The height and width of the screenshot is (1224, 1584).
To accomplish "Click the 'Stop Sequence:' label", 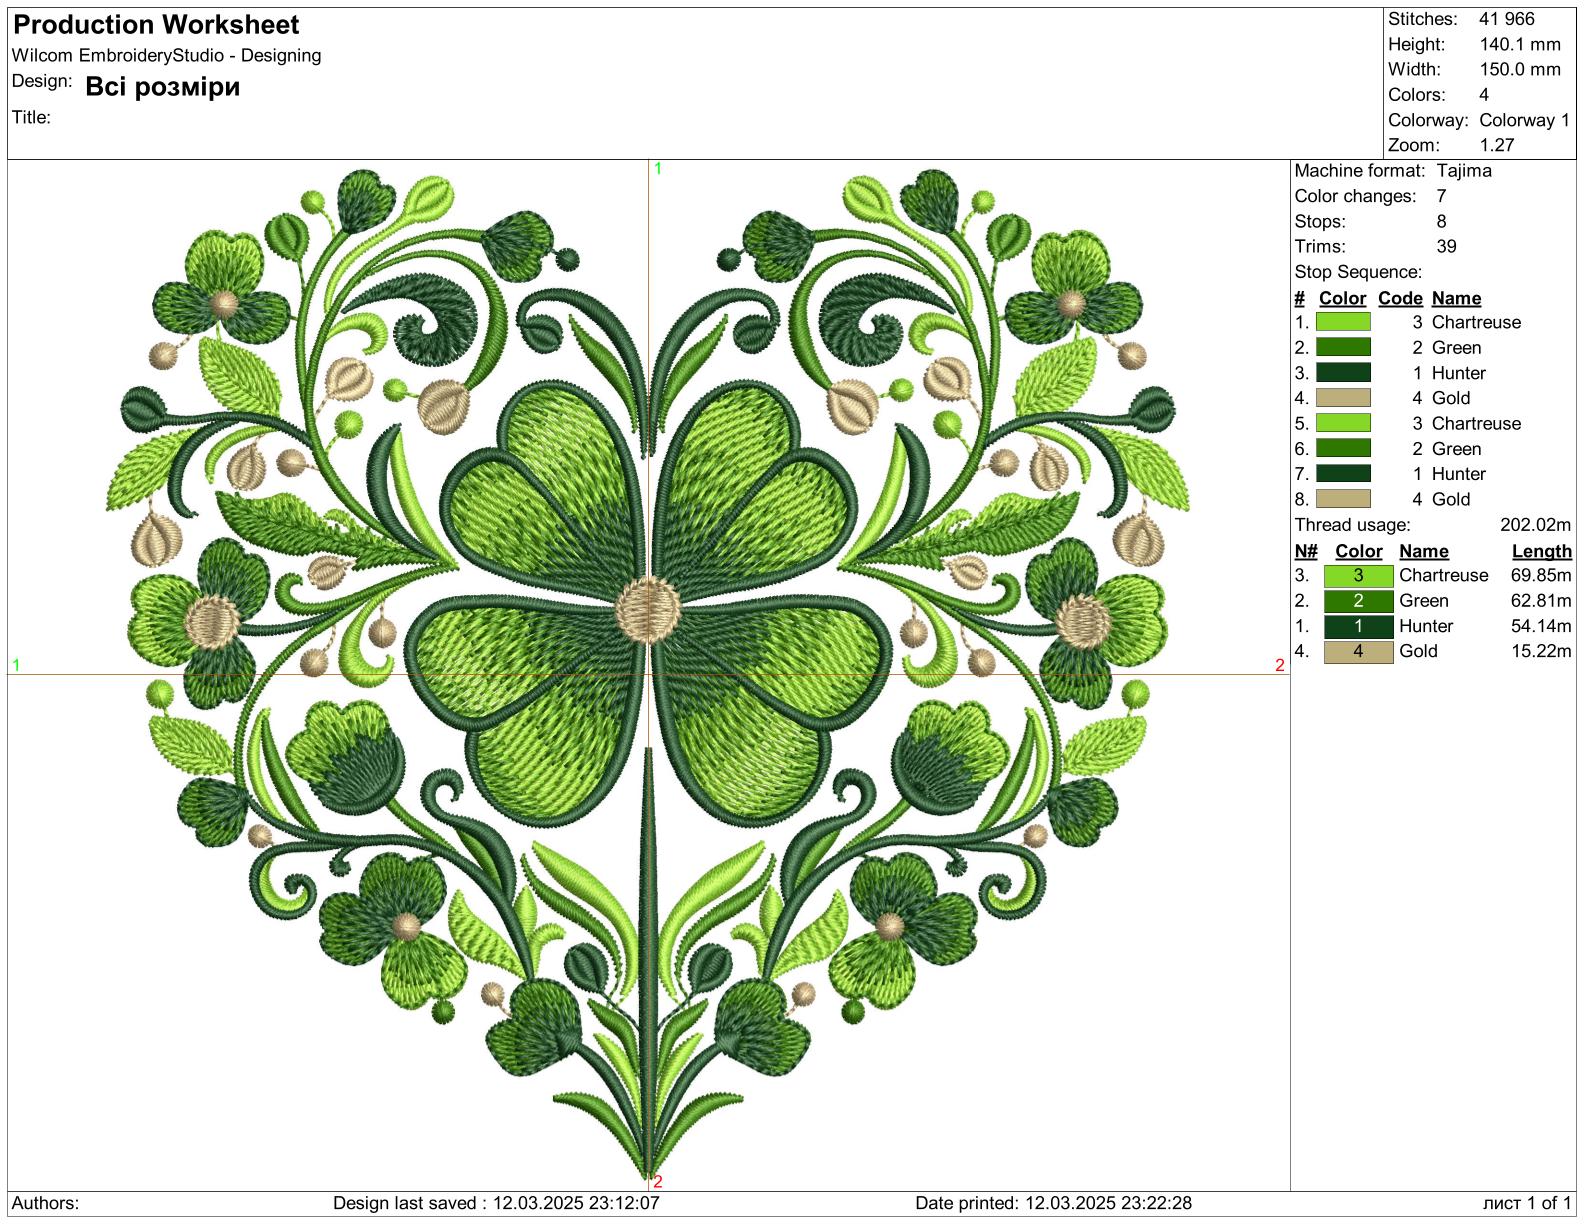I will coord(1358,272).
